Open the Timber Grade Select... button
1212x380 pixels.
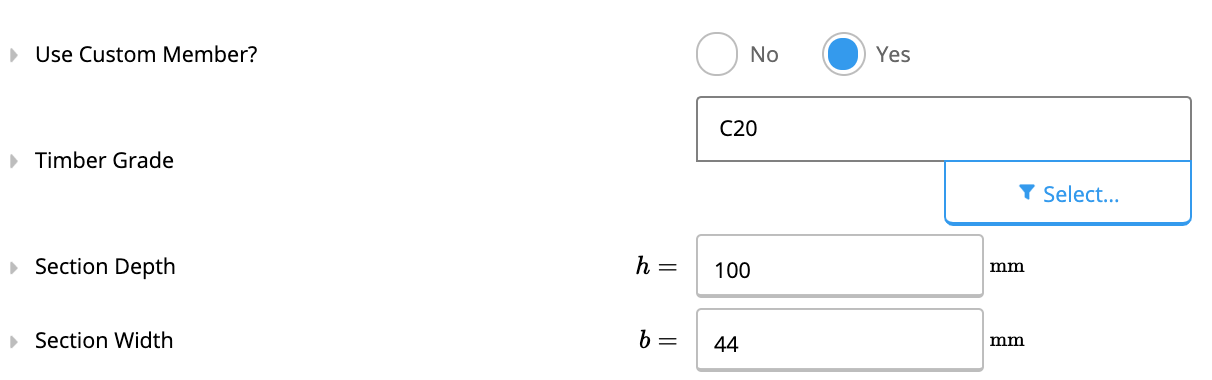(1068, 193)
